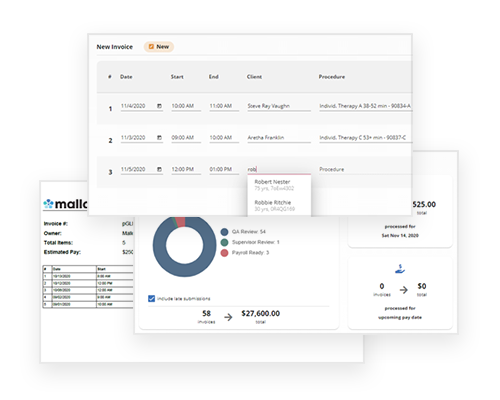
Task: Open calendar picker for 11/4/2020 row
Action: tap(159, 106)
